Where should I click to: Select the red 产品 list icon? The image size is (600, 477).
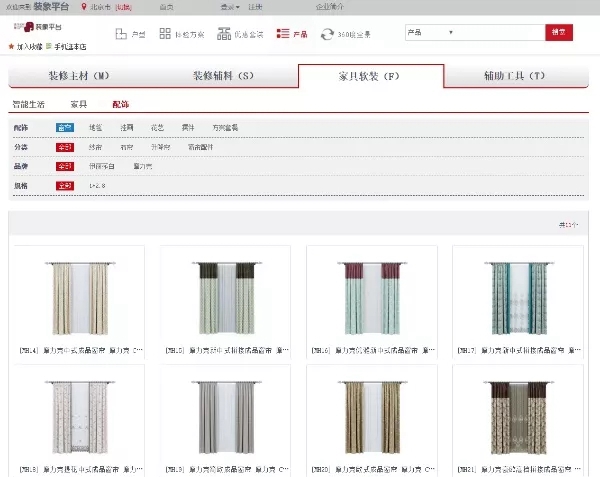click(x=282, y=34)
